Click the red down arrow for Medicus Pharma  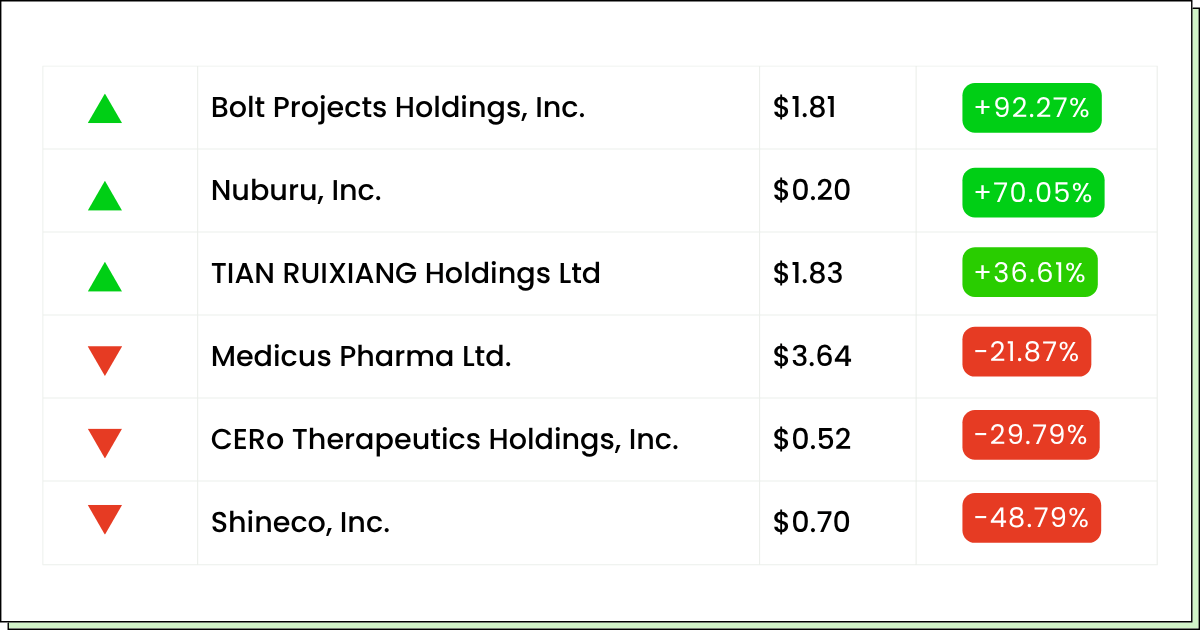(x=105, y=360)
